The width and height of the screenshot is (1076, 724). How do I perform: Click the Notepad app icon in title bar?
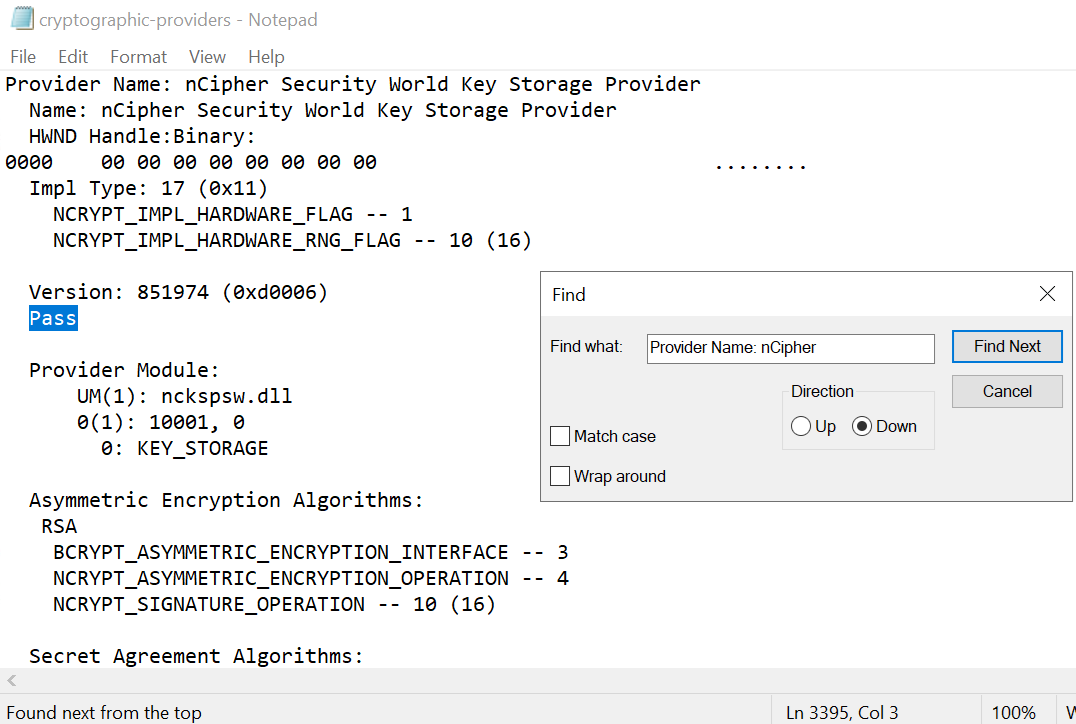coord(23,19)
